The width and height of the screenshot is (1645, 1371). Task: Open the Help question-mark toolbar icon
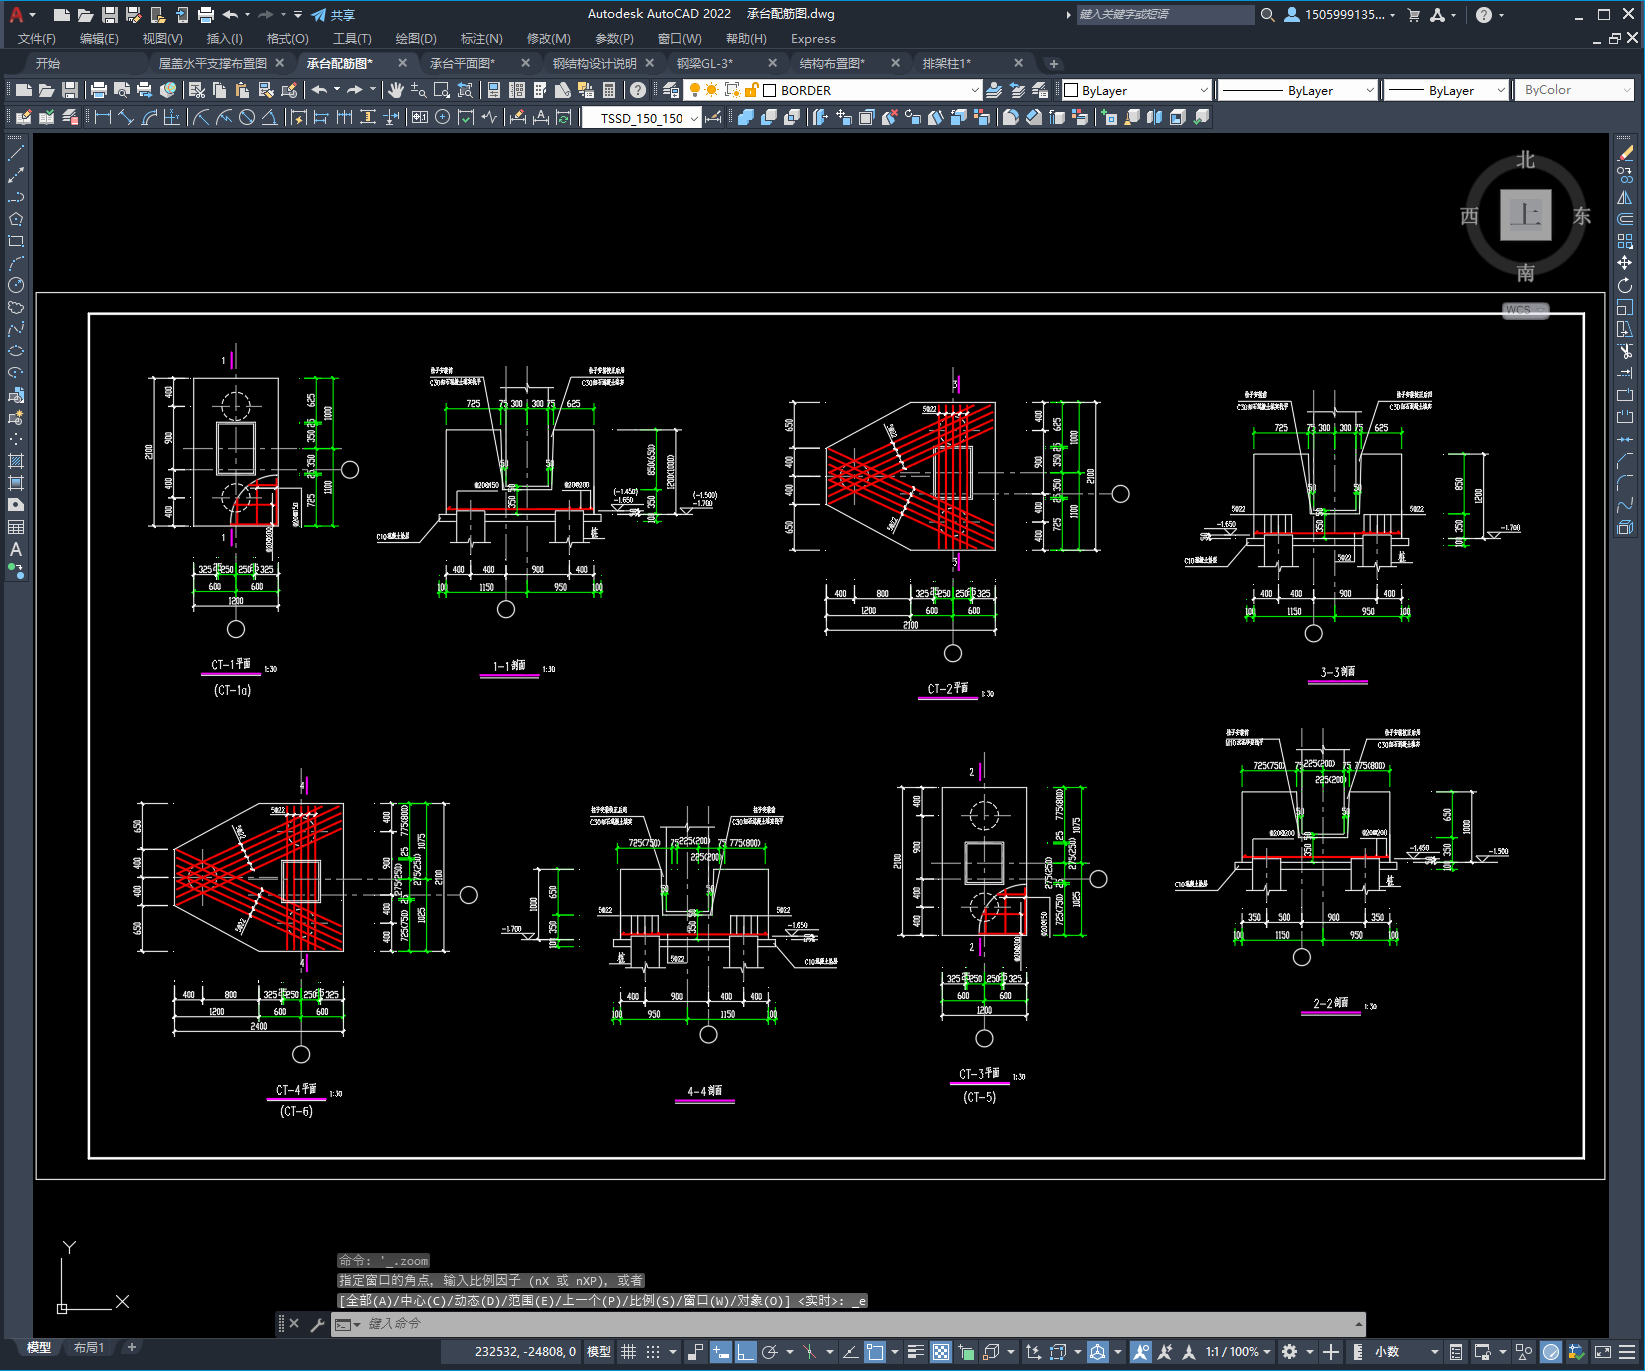click(638, 90)
